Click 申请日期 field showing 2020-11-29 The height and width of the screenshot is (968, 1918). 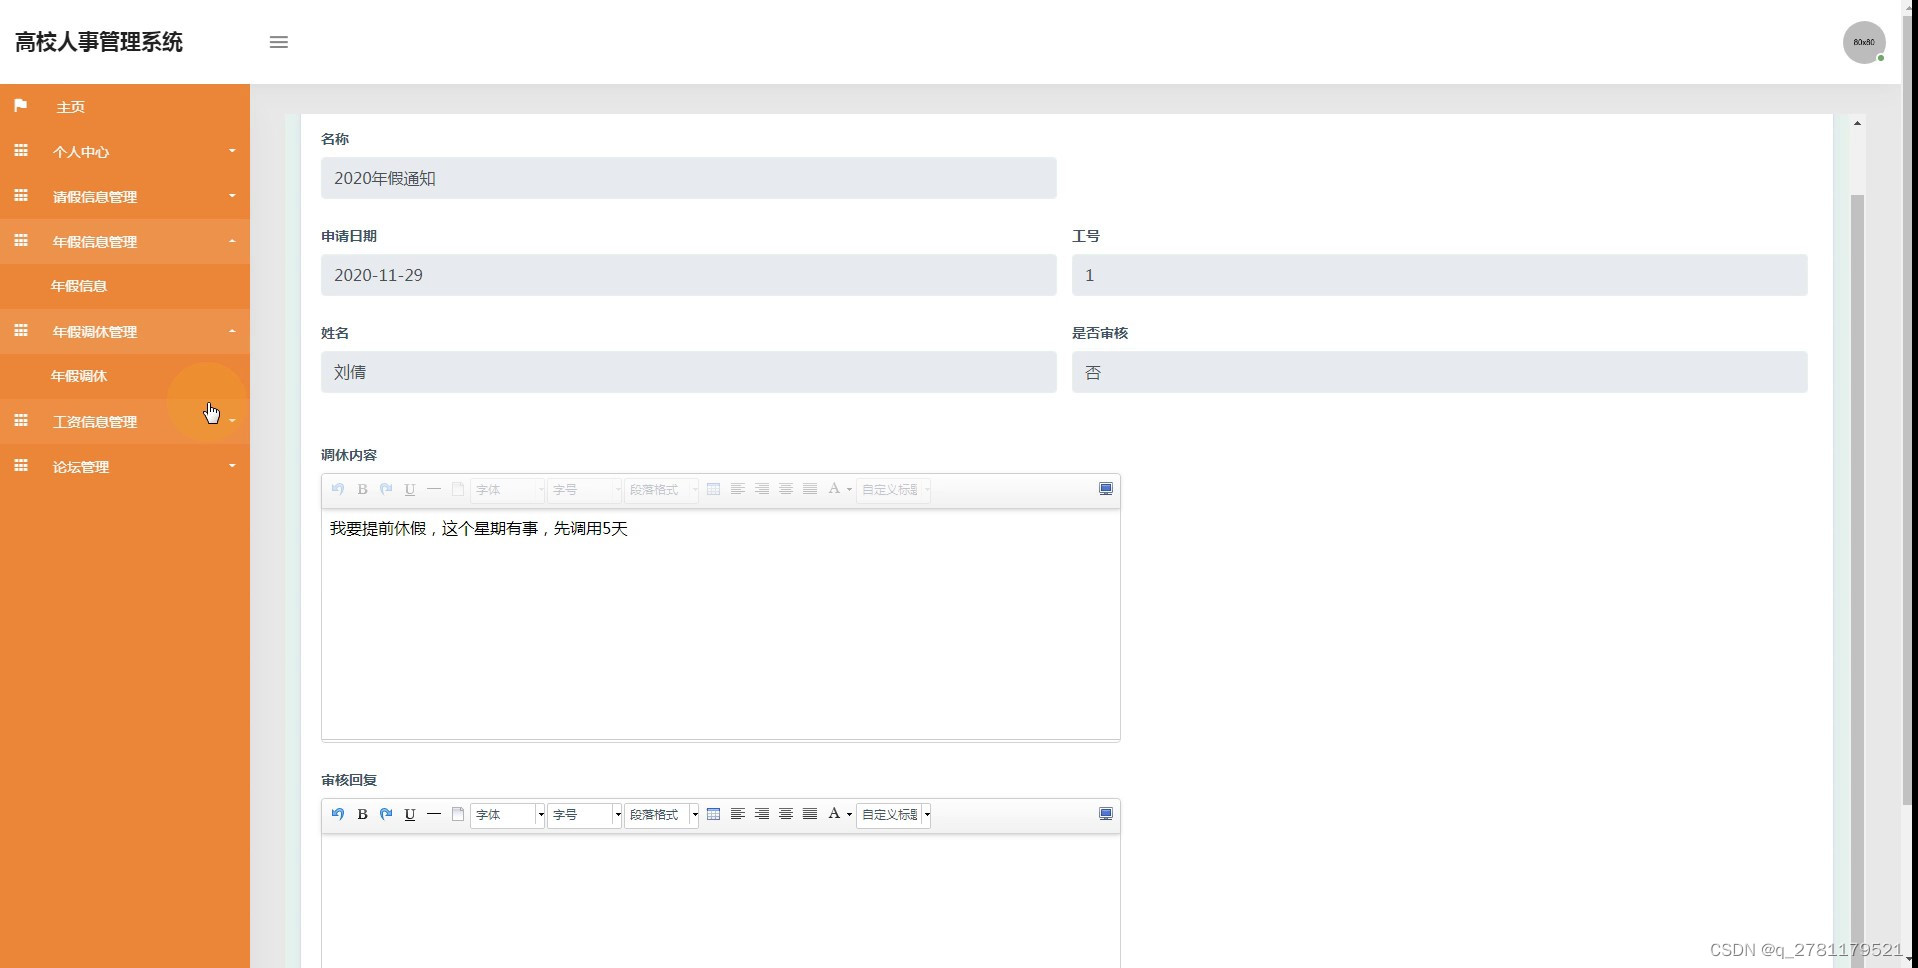point(688,275)
